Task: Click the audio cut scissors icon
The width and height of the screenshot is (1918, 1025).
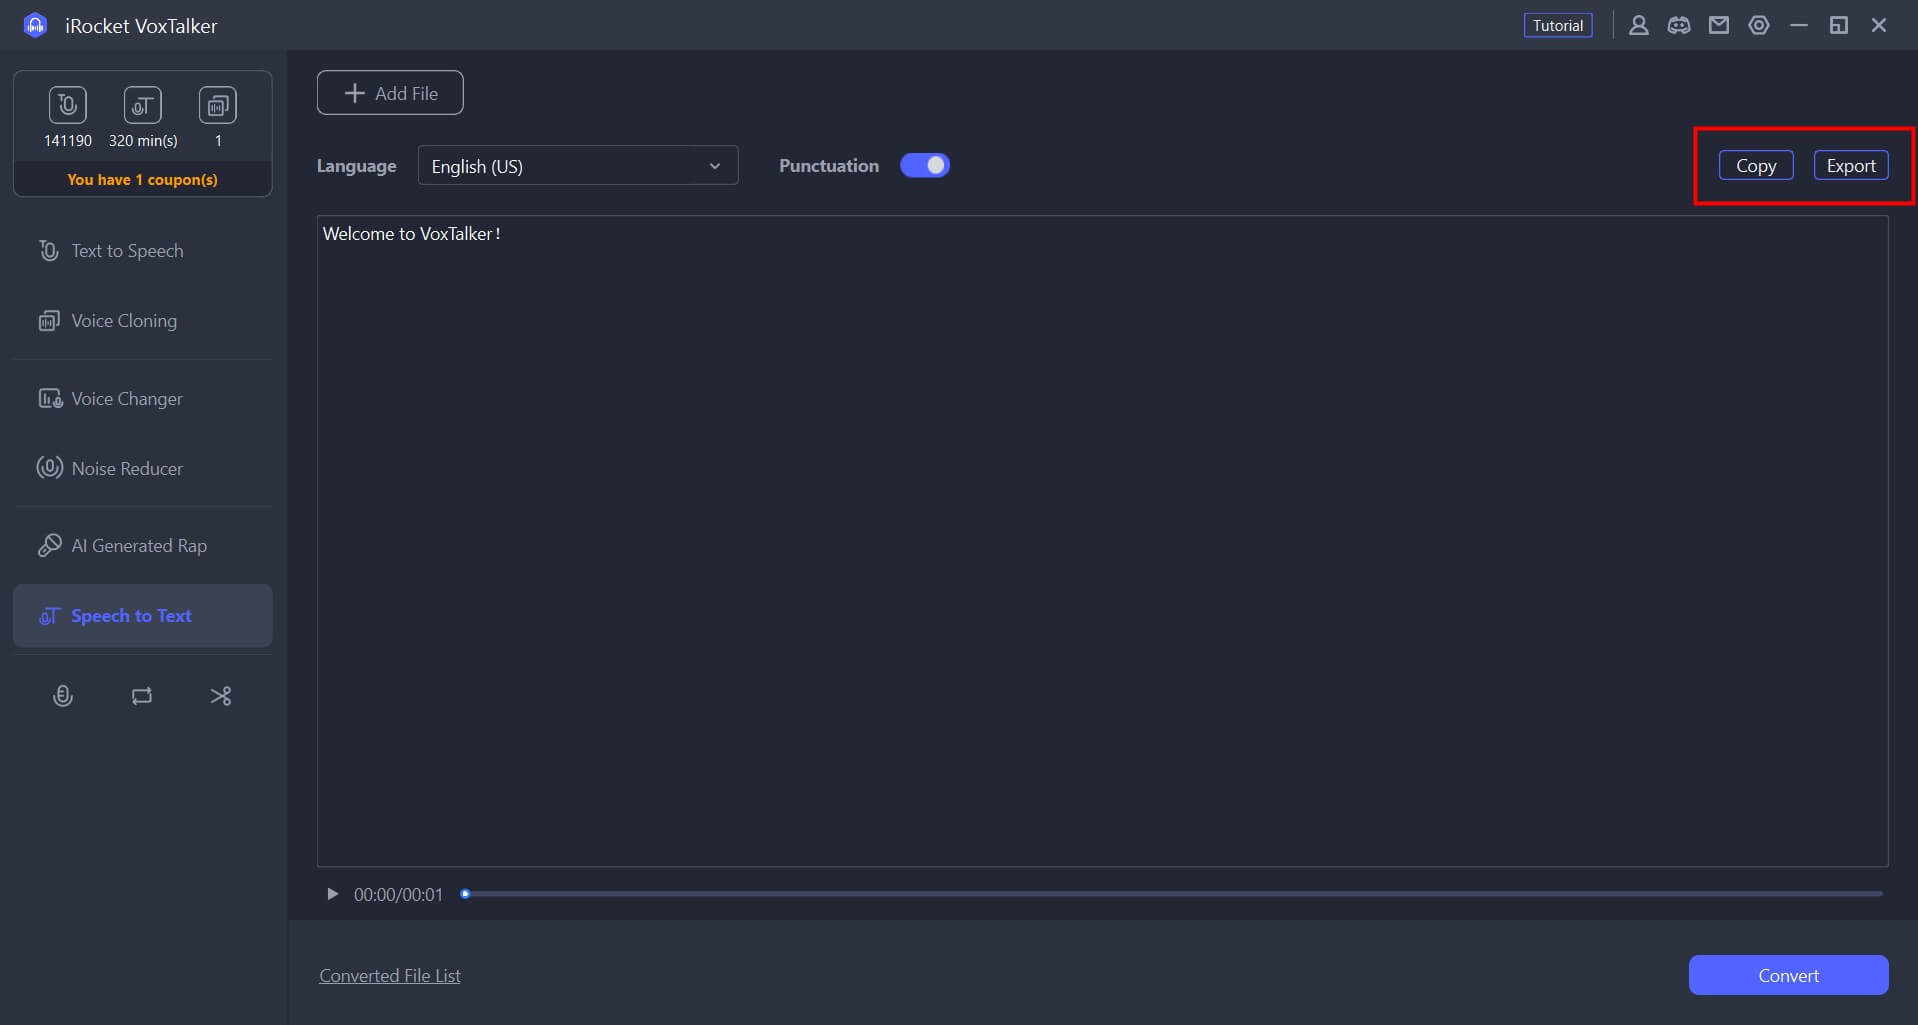Action: 221,696
